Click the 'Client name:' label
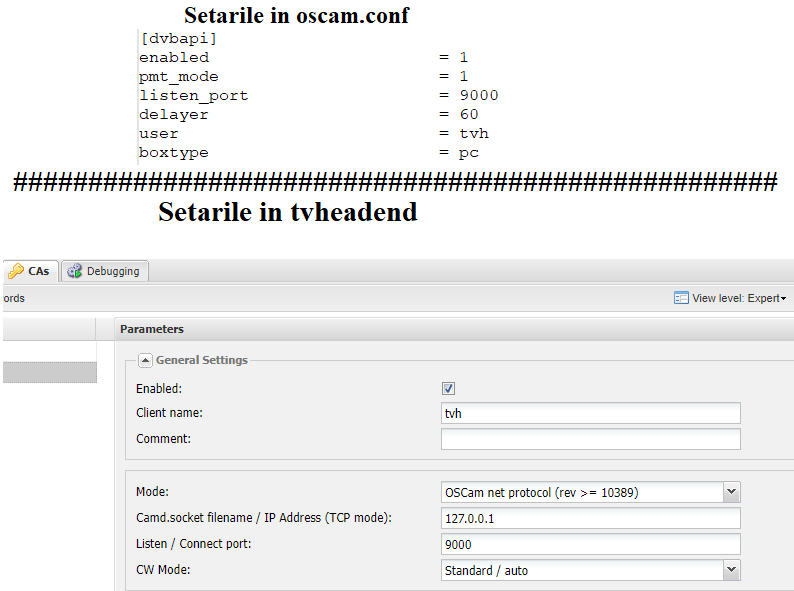794x591 pixels. point(169,413)
